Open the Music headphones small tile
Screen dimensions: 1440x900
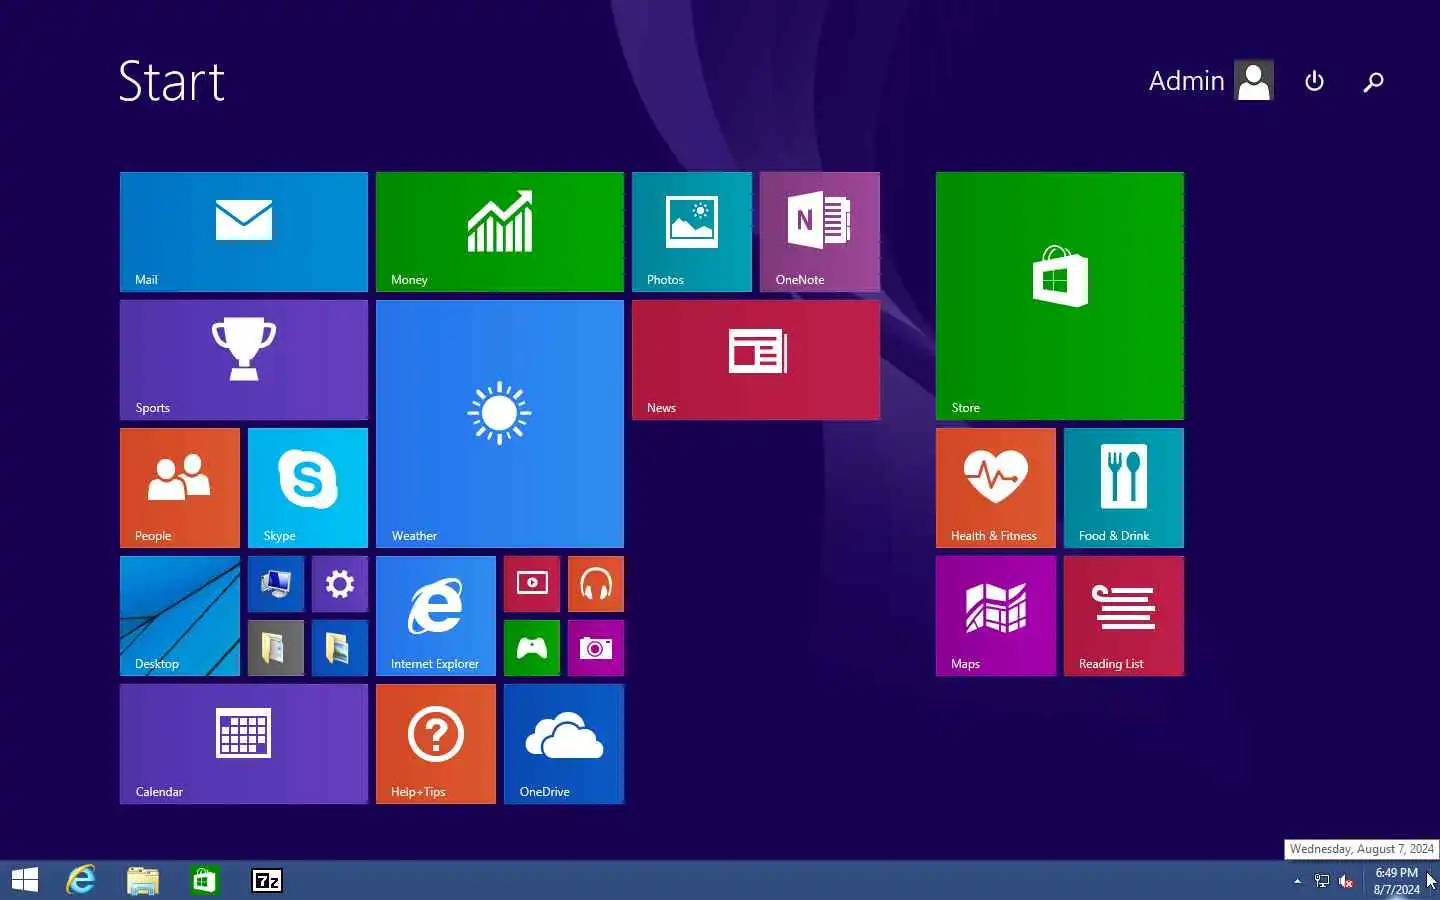(596, 584)
